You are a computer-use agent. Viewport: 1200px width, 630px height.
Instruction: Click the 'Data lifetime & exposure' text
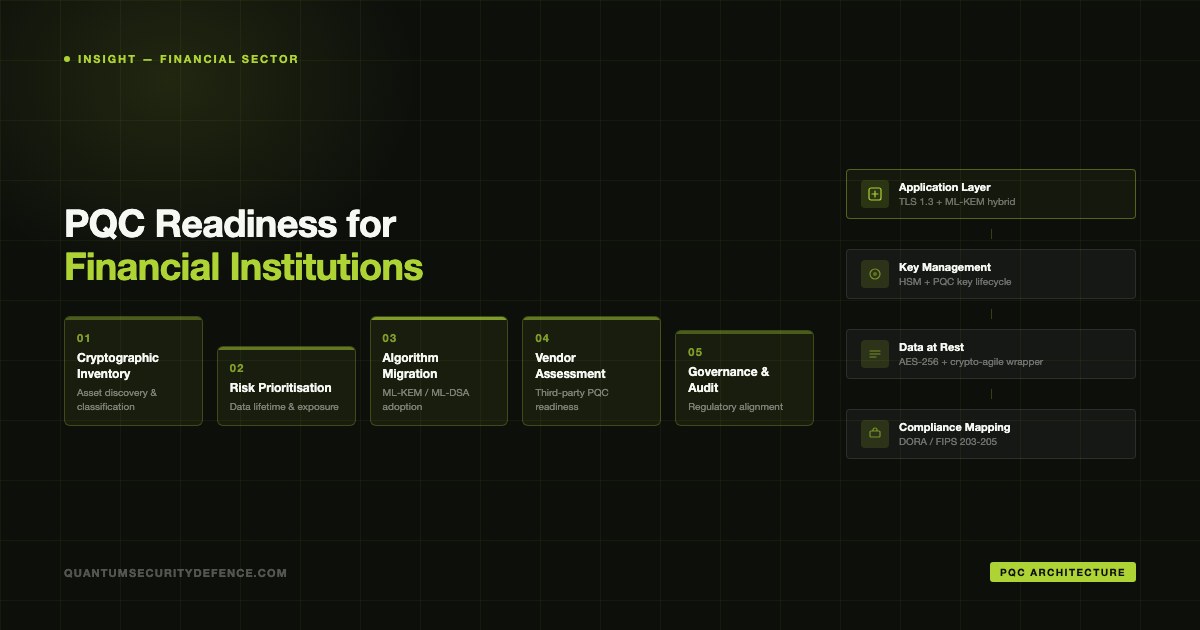(x=284, y=407)
